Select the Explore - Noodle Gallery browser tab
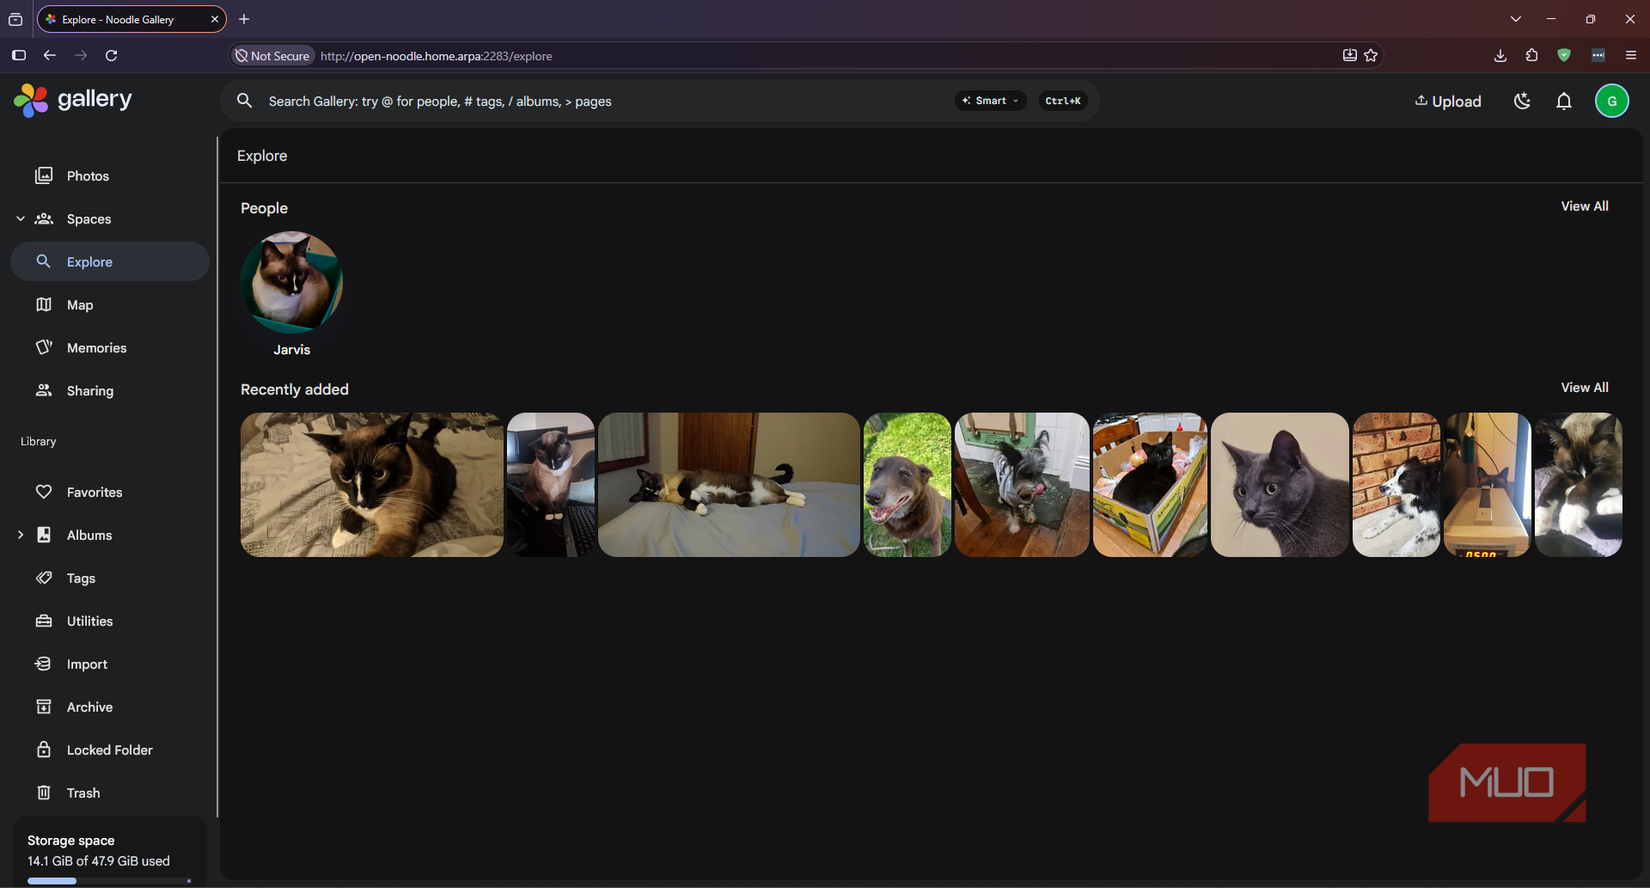The height and width of the screenshot is (888, 1650). pos(132,19)
